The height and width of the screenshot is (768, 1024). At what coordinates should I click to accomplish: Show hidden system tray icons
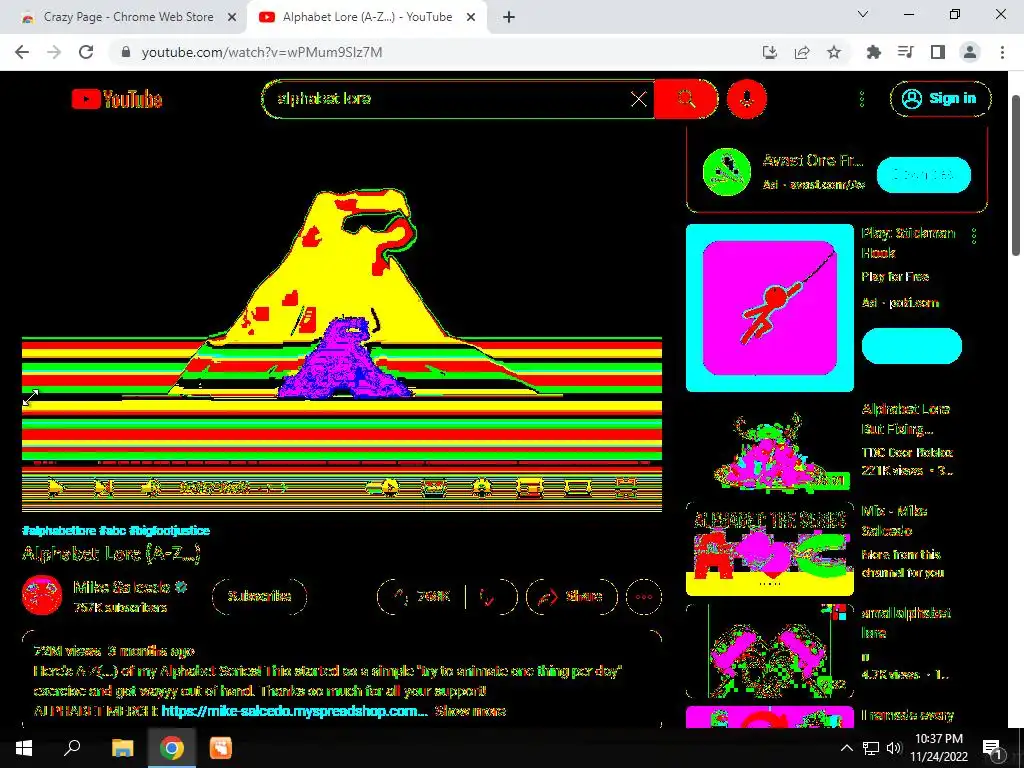point(846,748)
